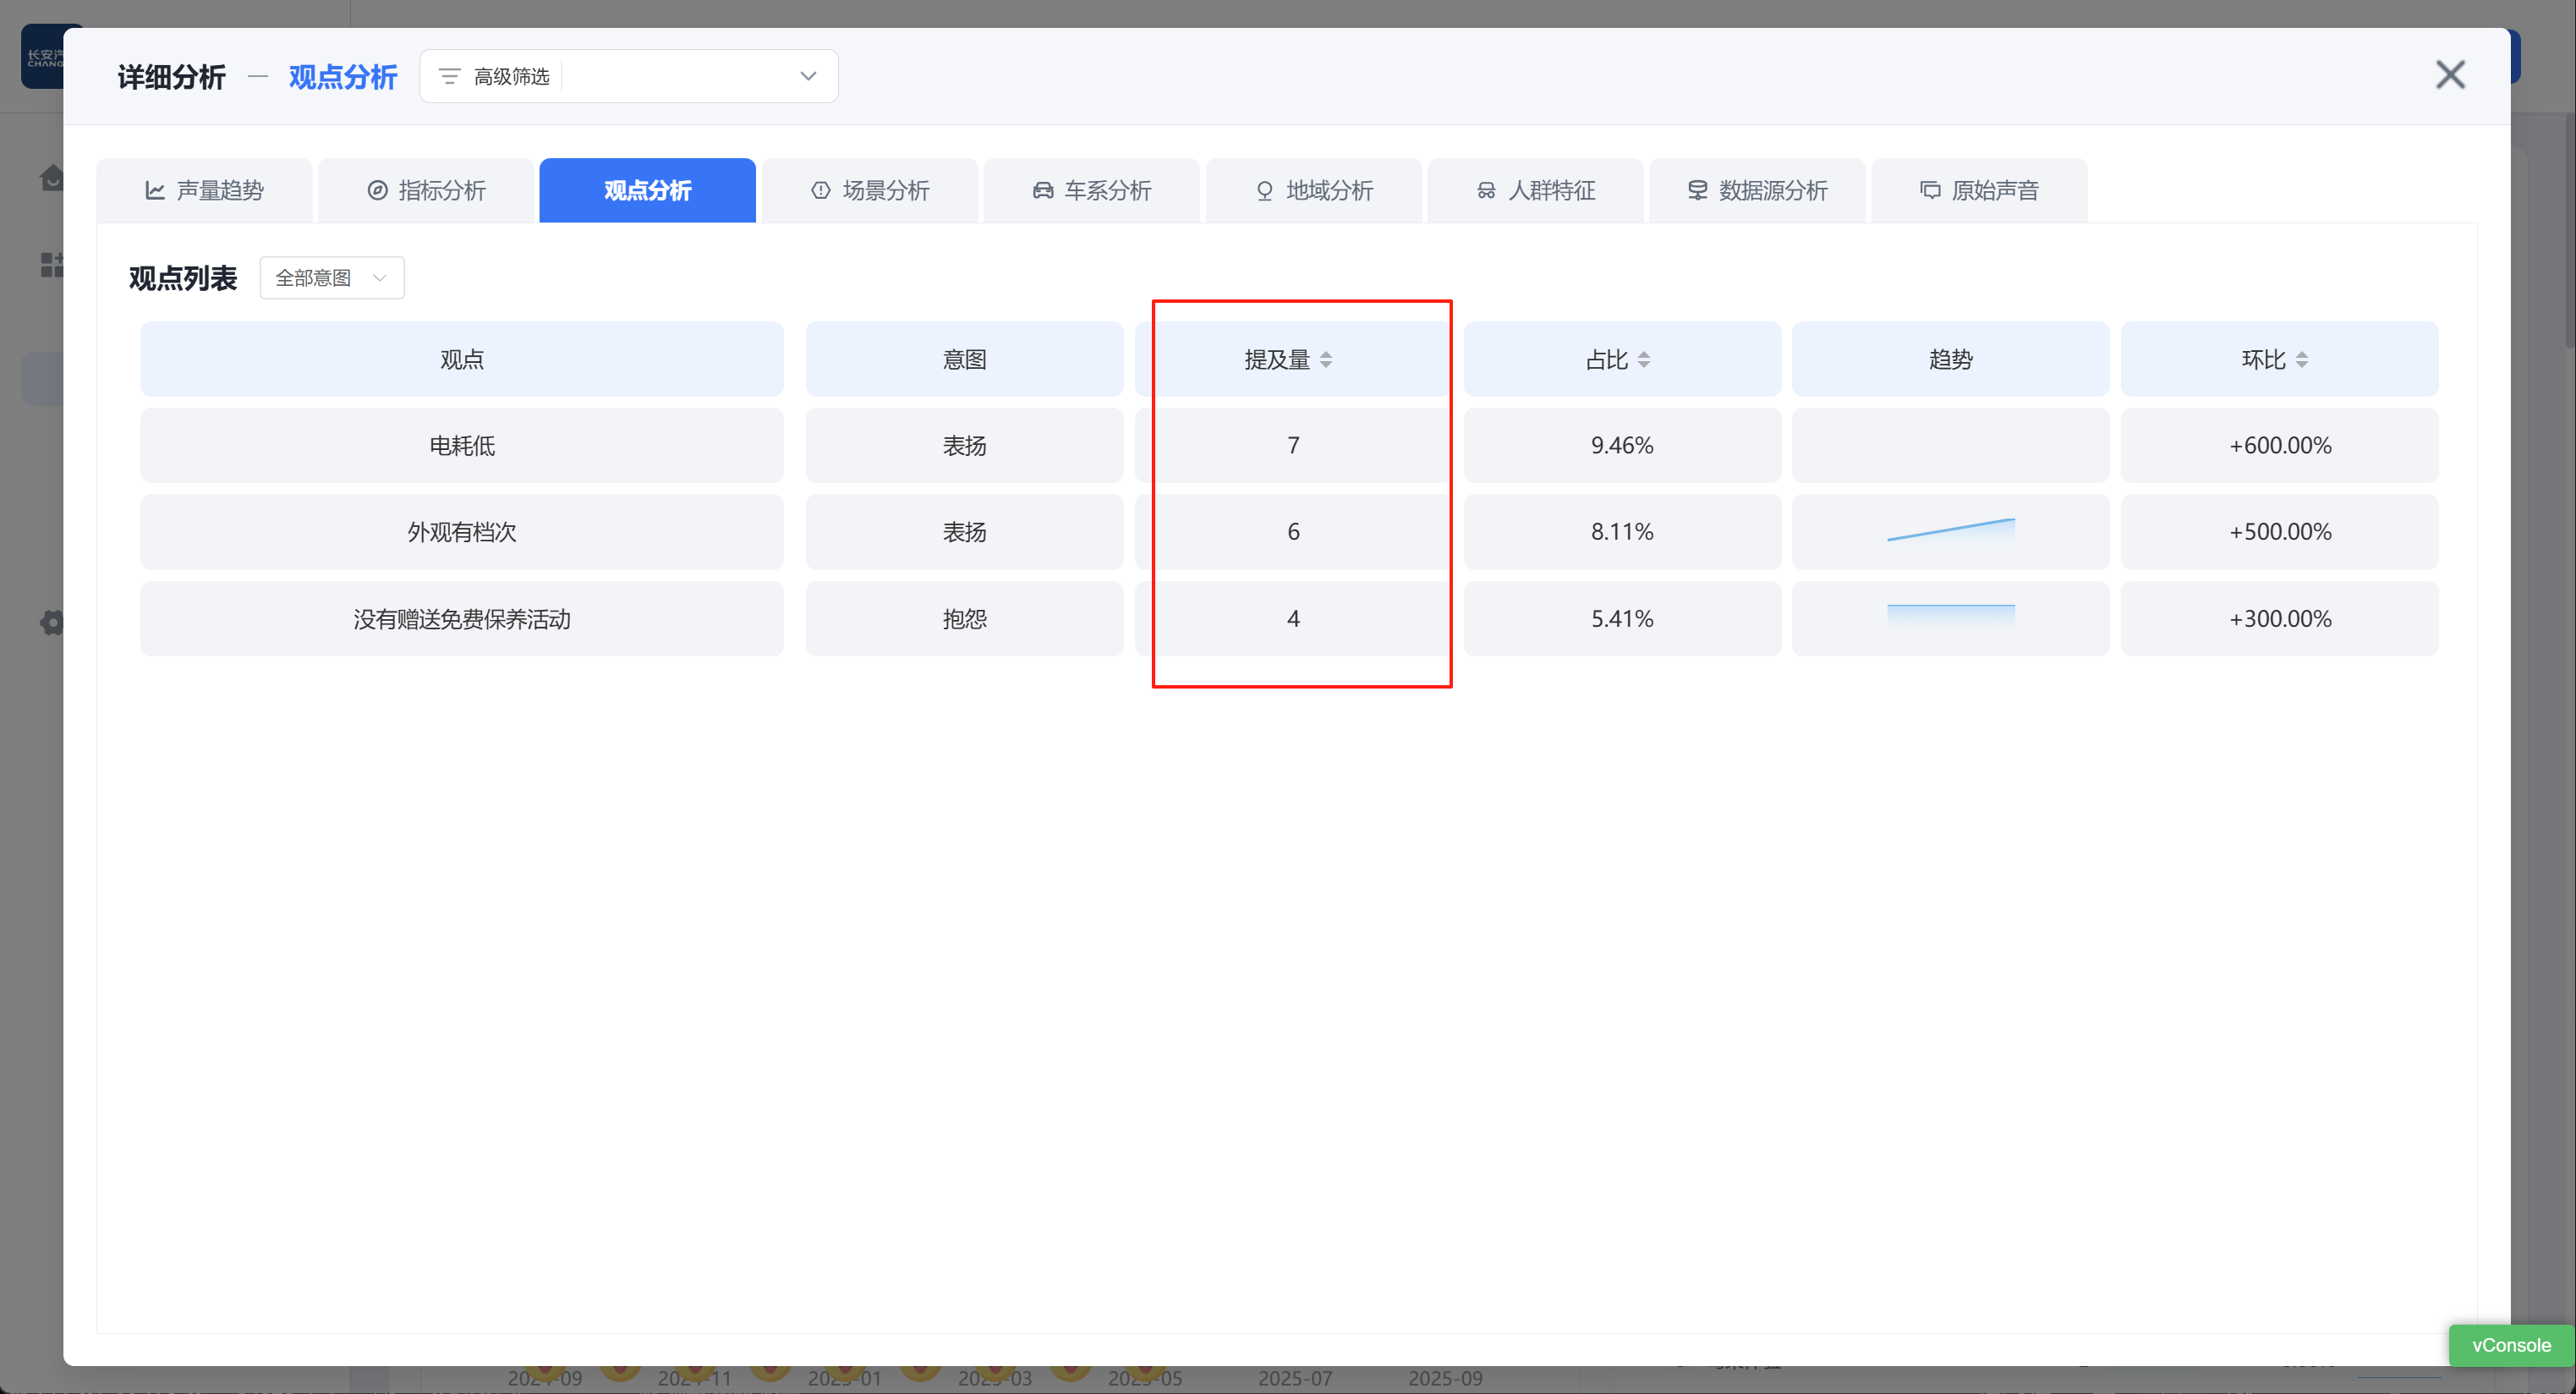
Task: Click the 车系分析 car icon
Action: tap(1043, 190)
